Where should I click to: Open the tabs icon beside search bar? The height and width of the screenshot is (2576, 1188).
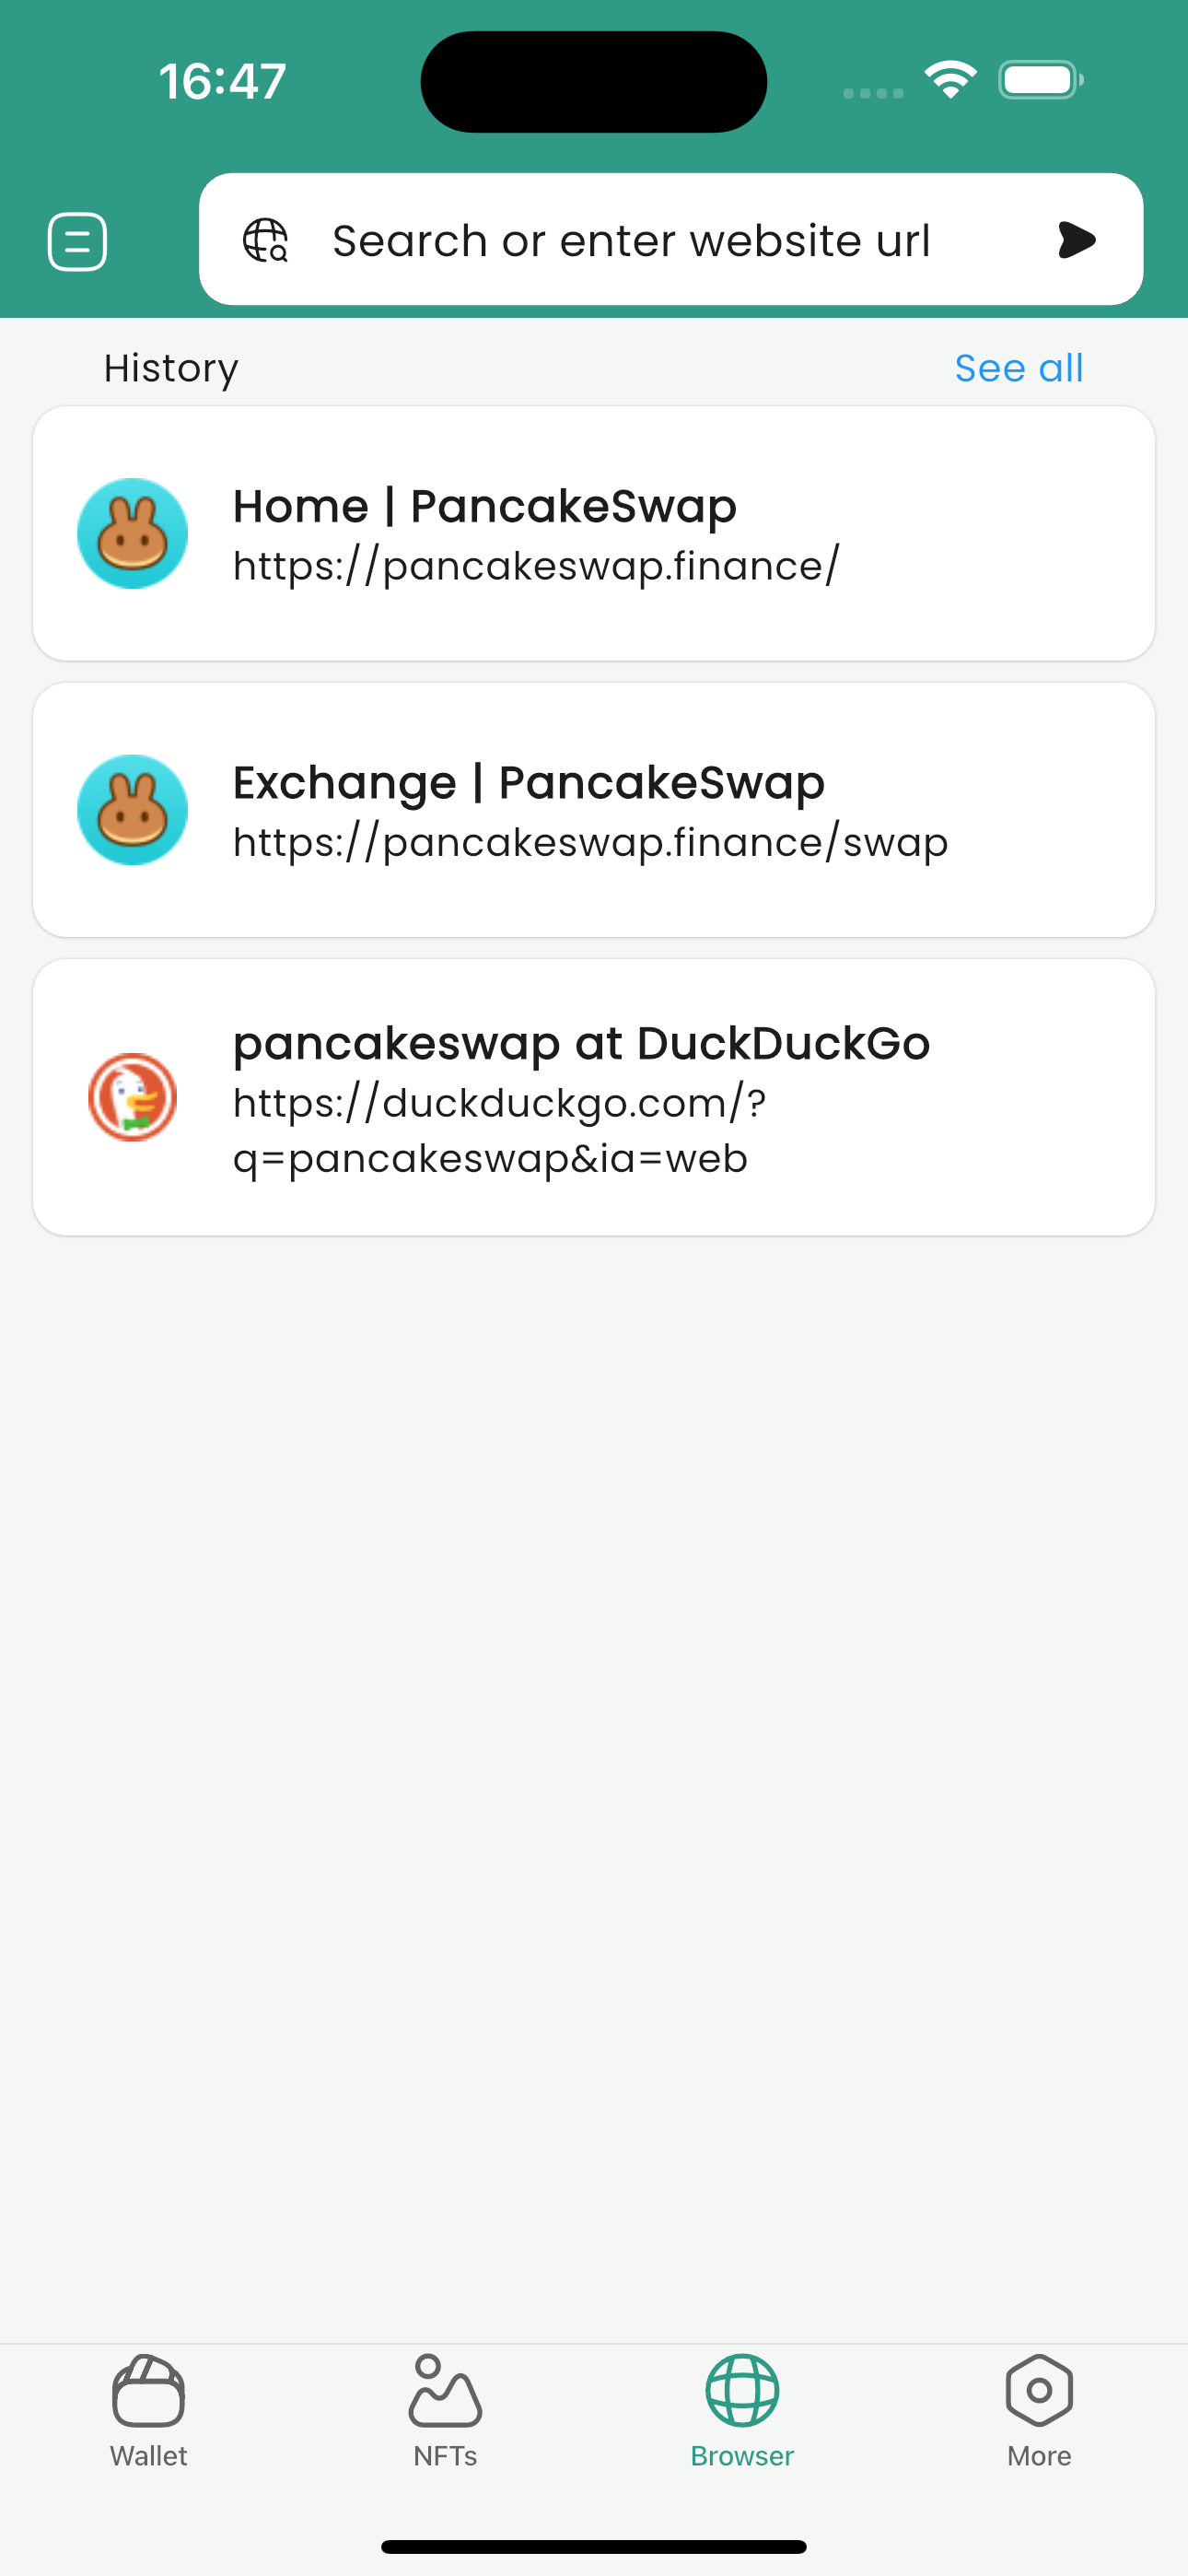click(x=77, y=241)
